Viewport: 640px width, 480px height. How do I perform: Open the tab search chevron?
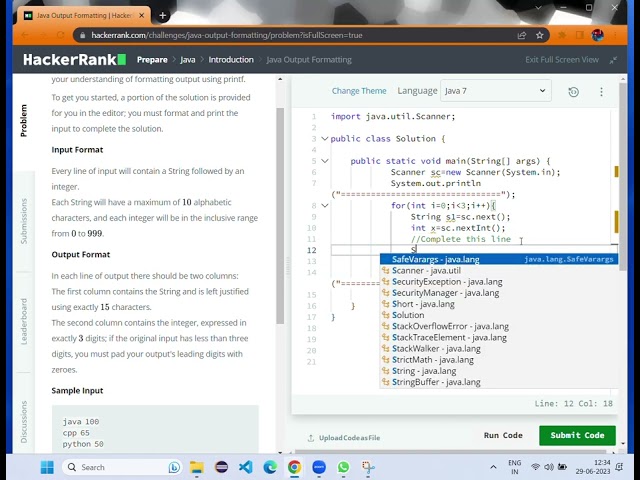click(538, 8)
